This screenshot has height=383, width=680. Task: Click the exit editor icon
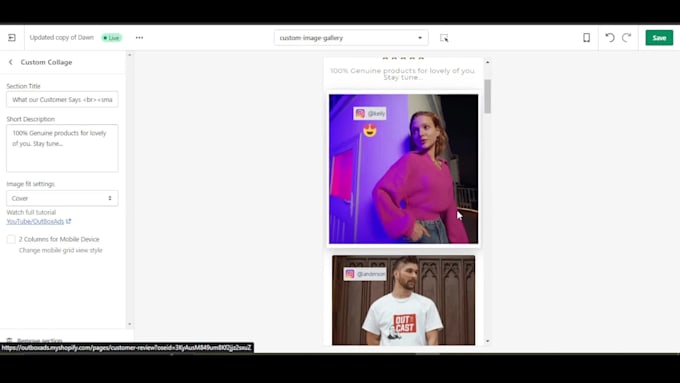(x=12, y=38)
